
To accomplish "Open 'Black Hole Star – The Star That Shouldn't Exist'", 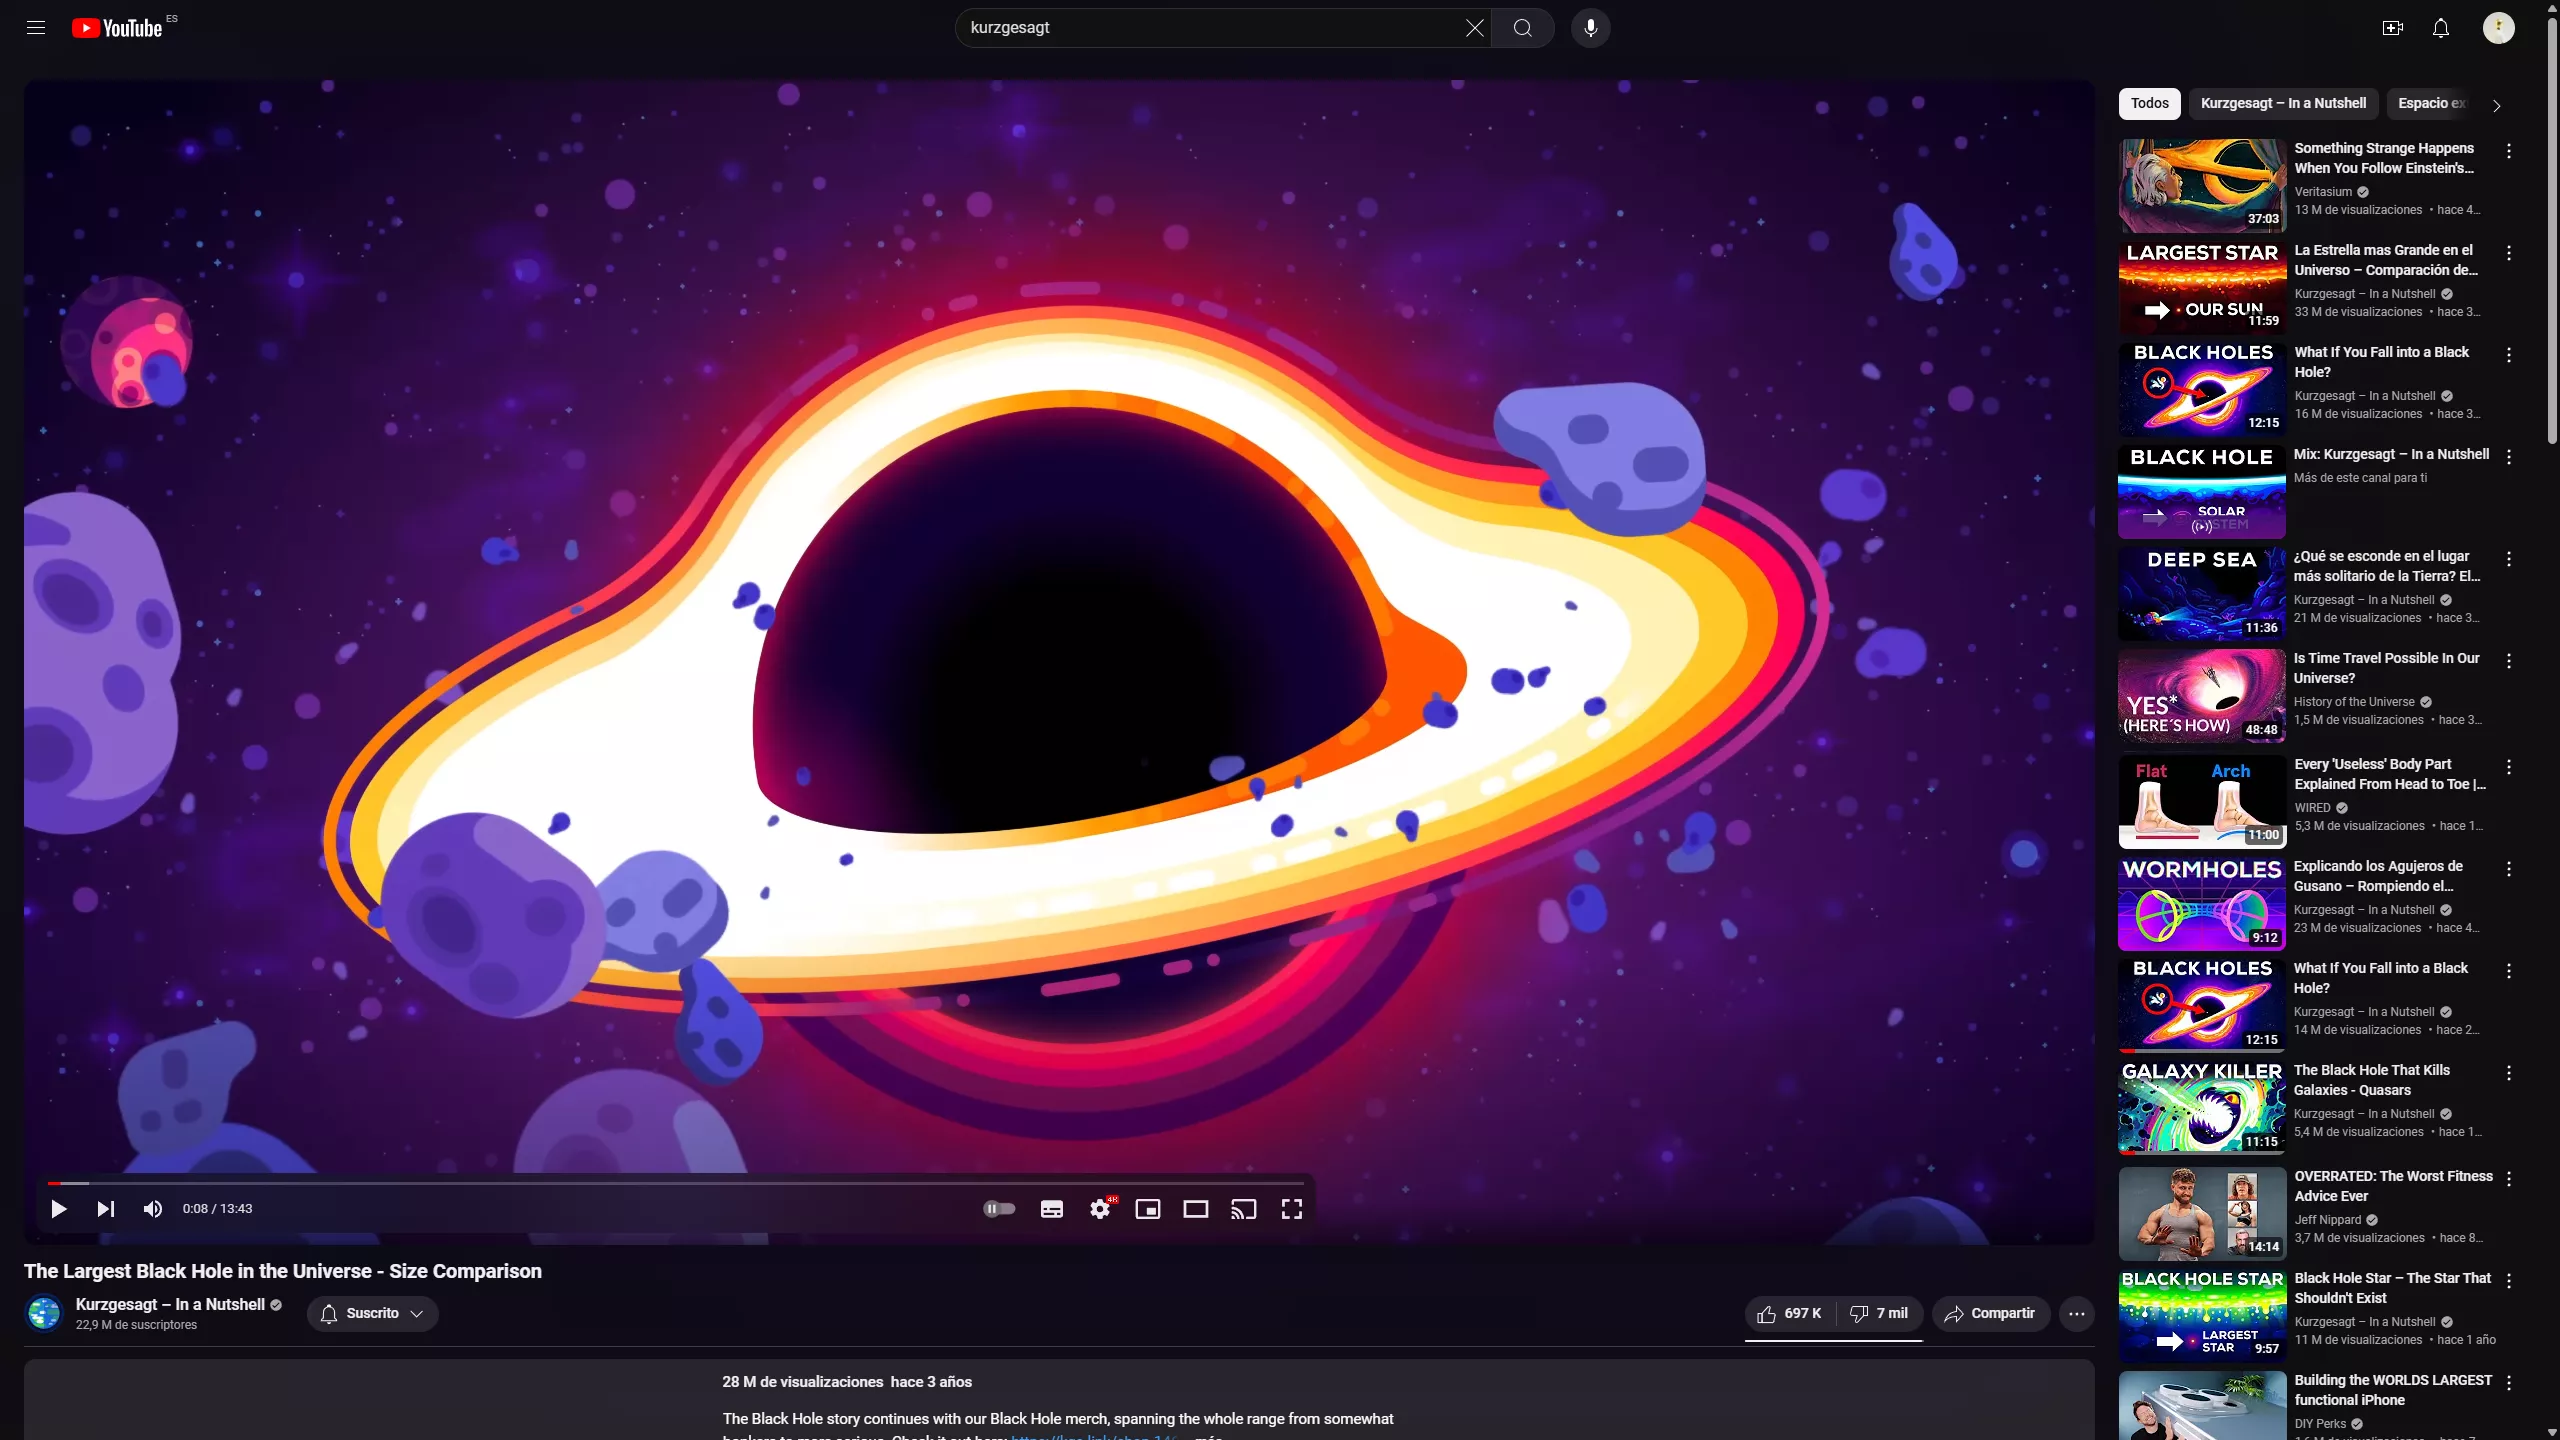I will pyautogui.click(x=2392, y=1288).
